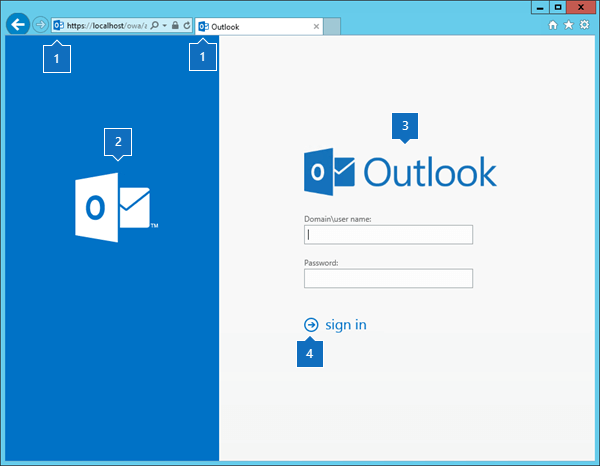Maximize the browser window
Viewport: 600px width, 466px height.
pos(558,7)
